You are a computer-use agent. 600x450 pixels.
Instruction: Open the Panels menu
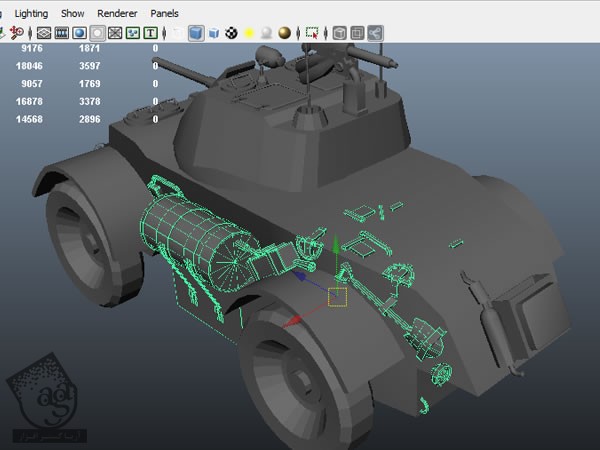pyautogui.click(x=164, y=14)
